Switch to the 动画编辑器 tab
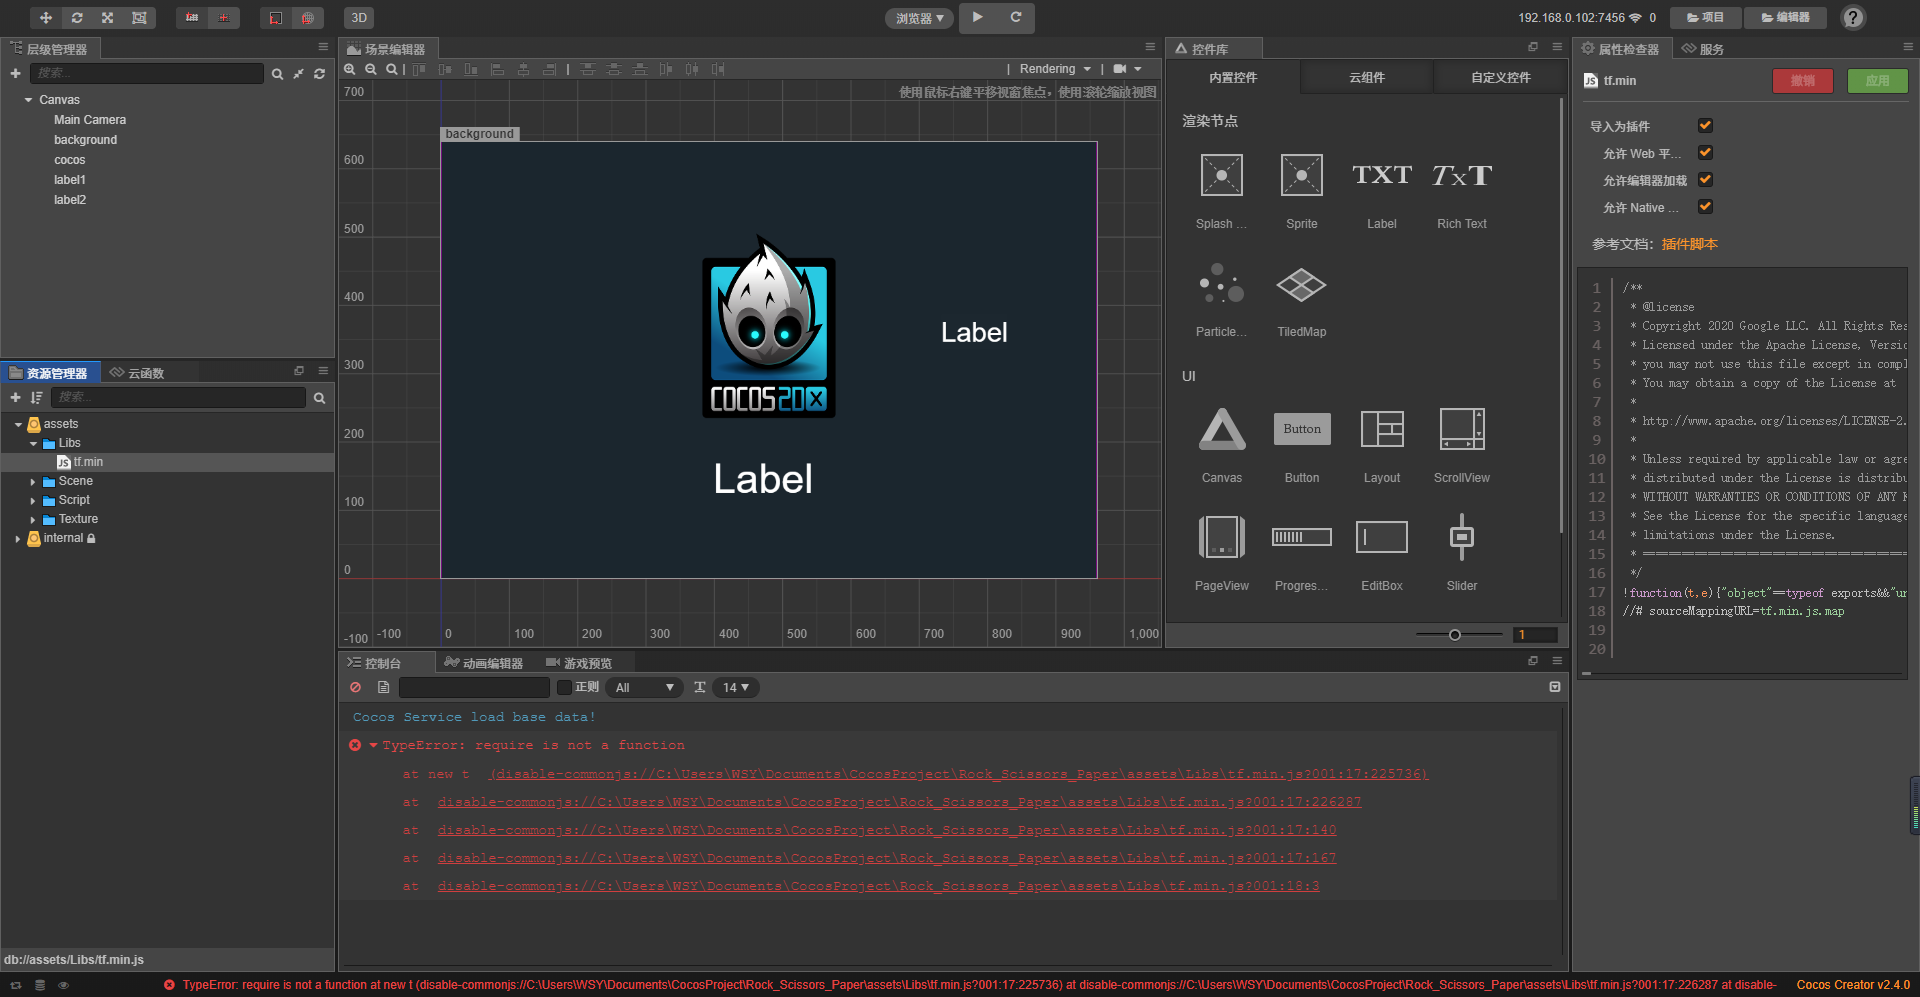1920x997 pixels. (x=484, y=663)
